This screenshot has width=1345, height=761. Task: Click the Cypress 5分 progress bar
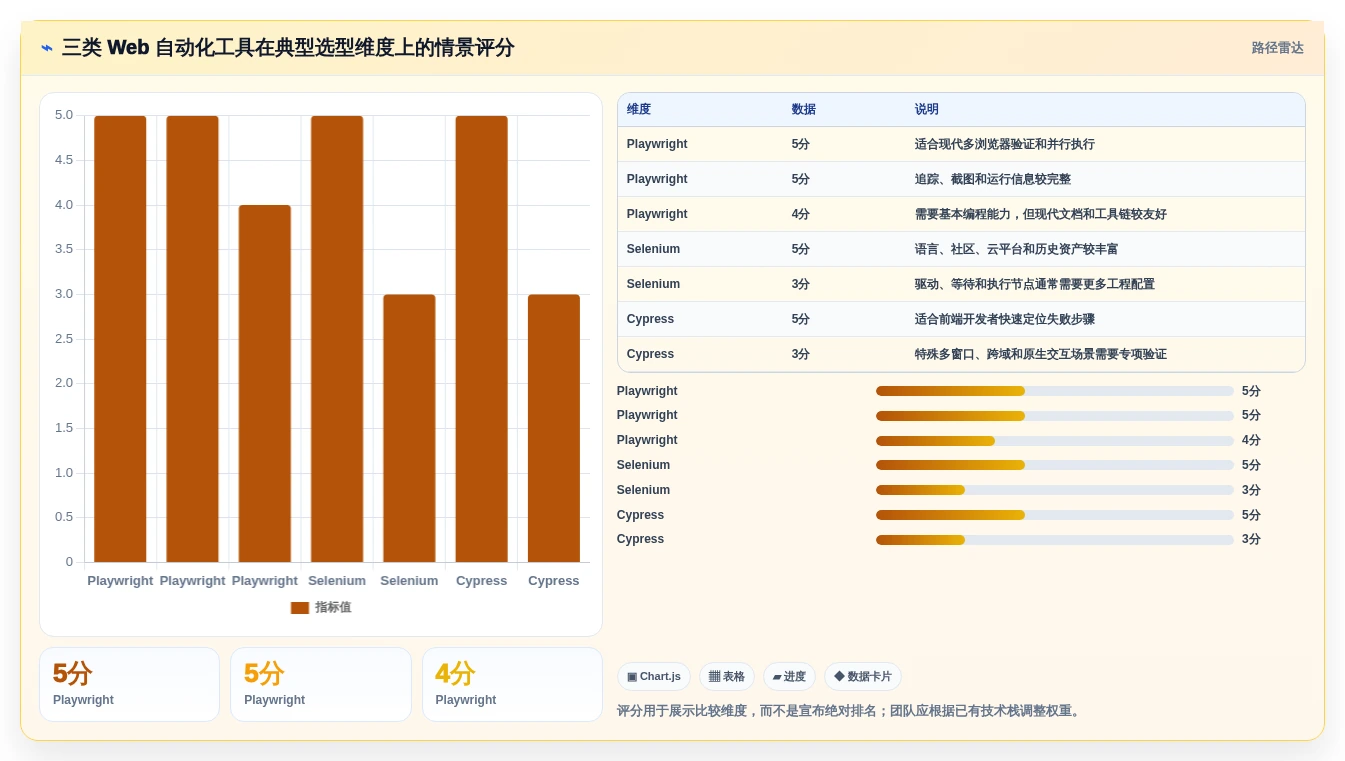pyautogui.click(x=1055, y=515)
